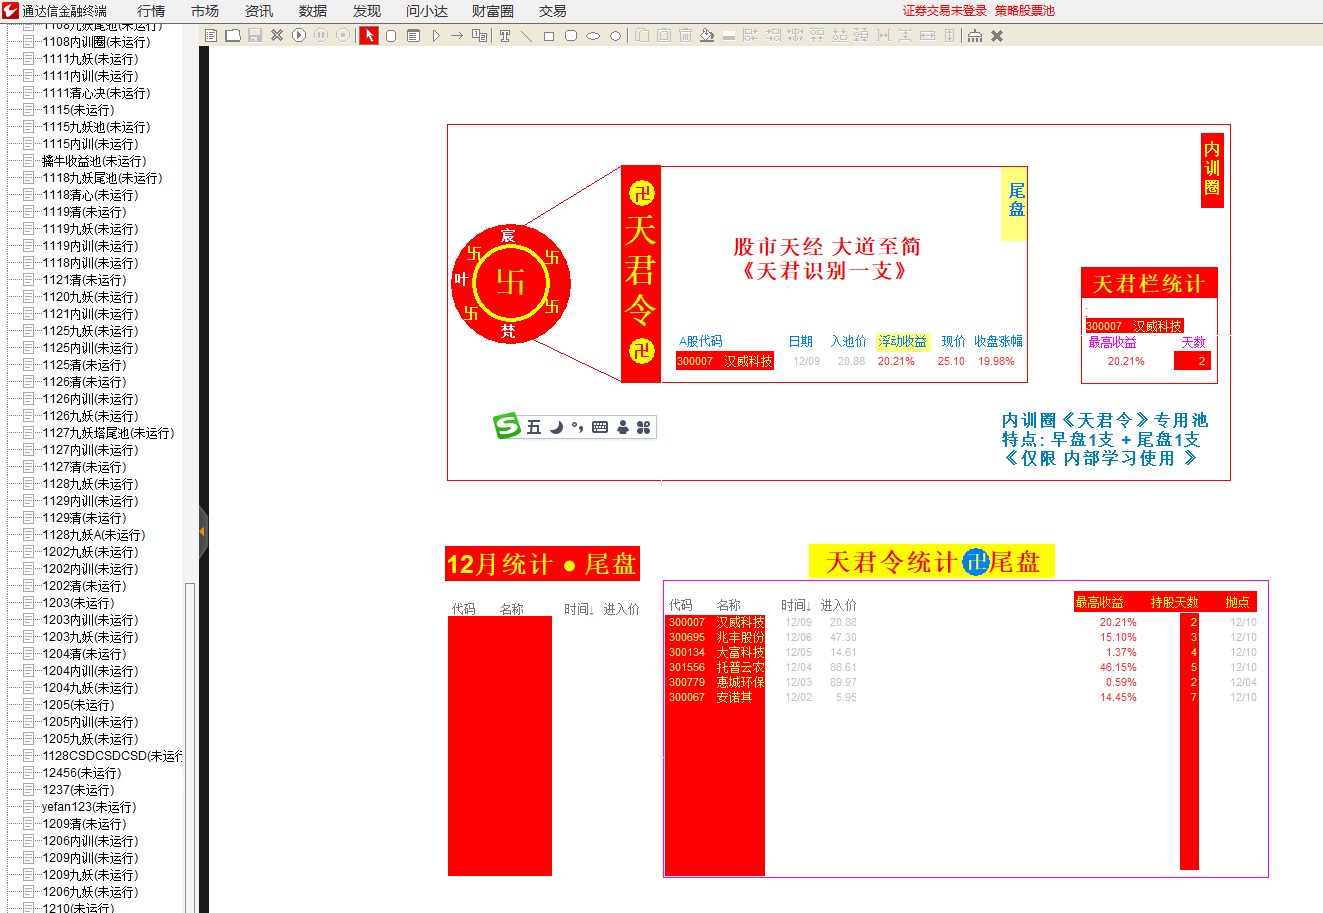This screenshot has height=913, width=1323.
Task: Open the 交易 menu
Action: (553, 11)
